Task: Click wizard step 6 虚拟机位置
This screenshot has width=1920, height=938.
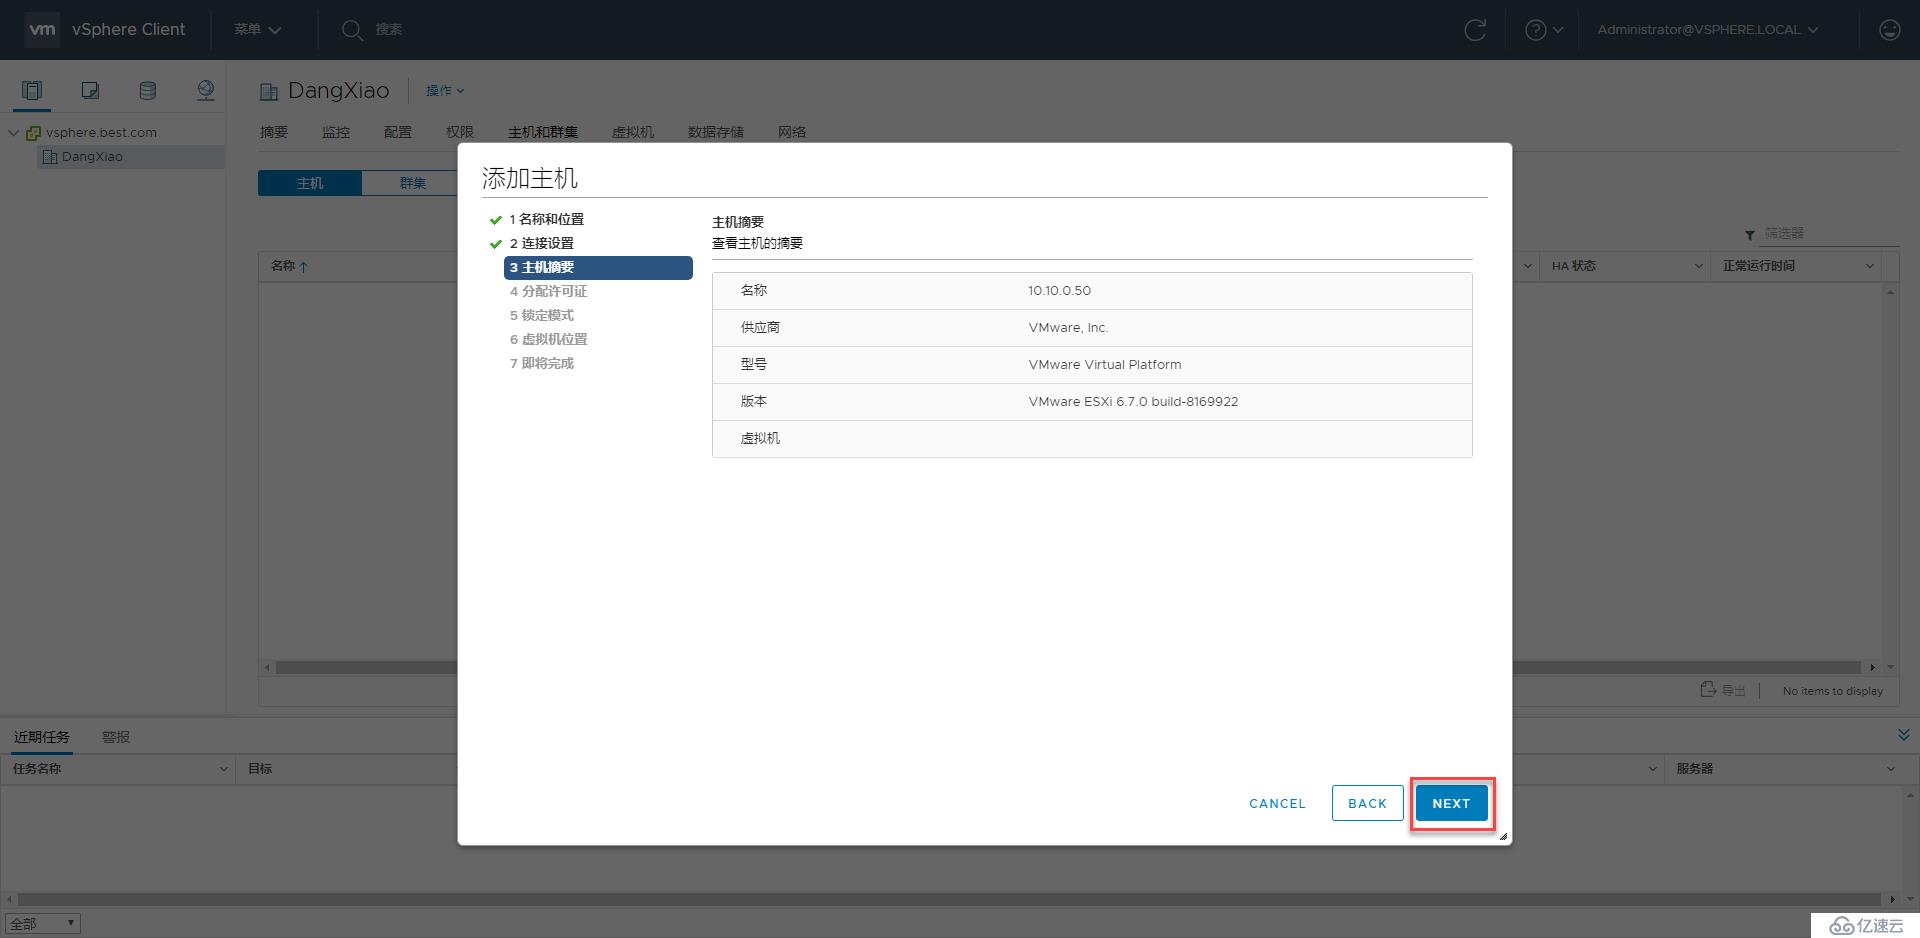Action: pos(549,339)
